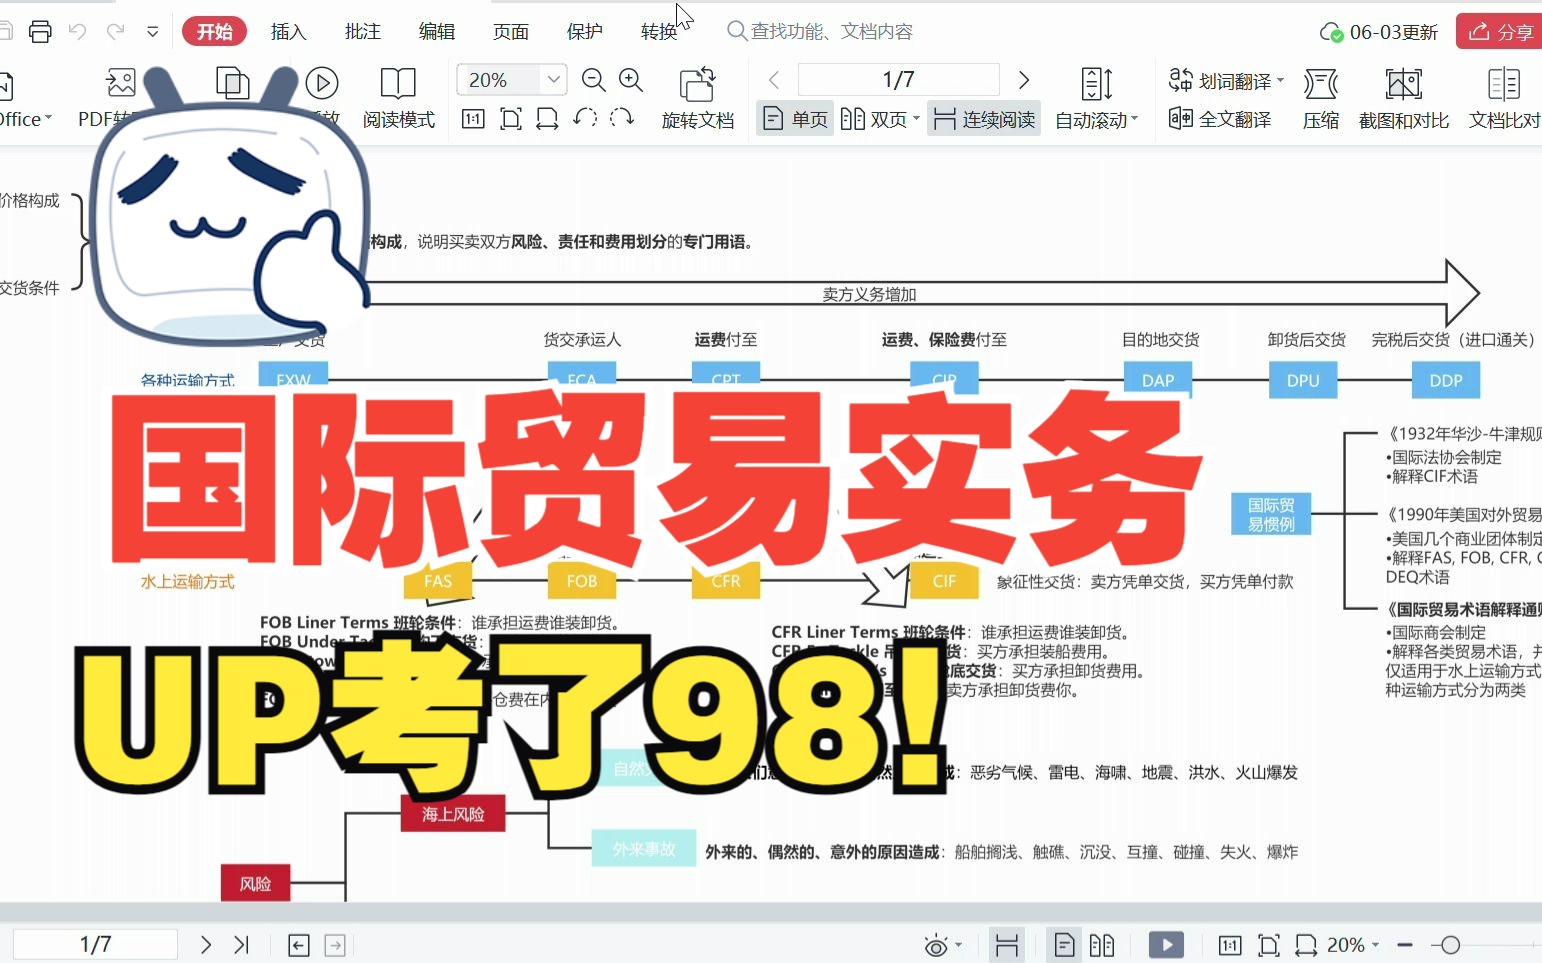Start slideshow play from status bar

pyautogui.click(x=1166, y=945)
